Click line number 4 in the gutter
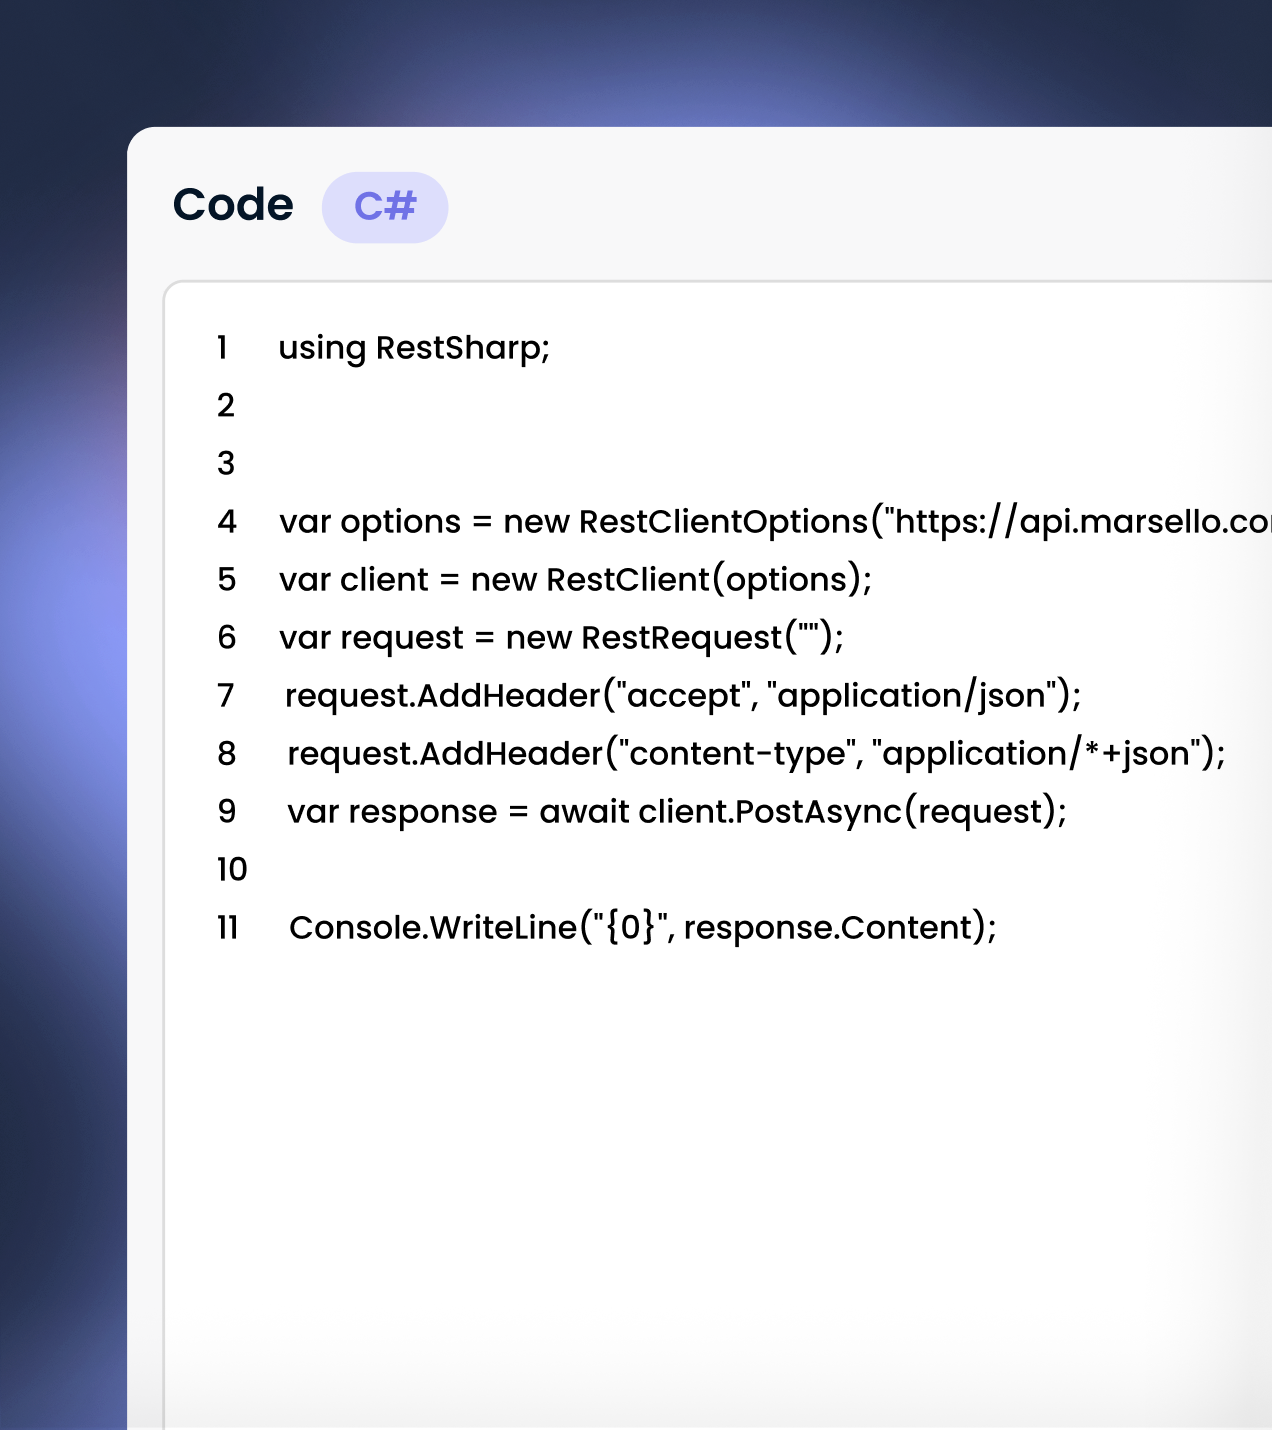This screenshot has height=1430, width=1272. [x=227, y=521]
